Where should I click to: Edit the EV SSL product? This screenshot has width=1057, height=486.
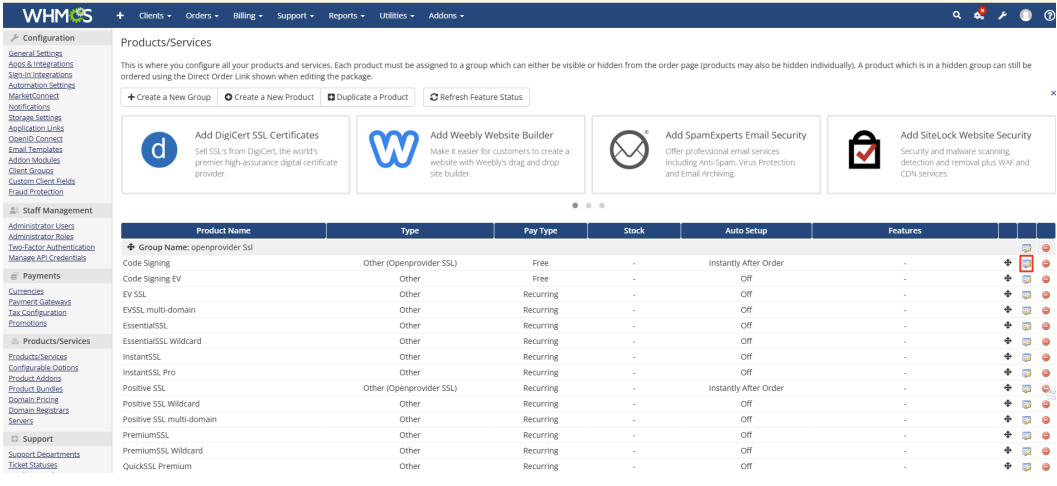[x=1027, y=295]
